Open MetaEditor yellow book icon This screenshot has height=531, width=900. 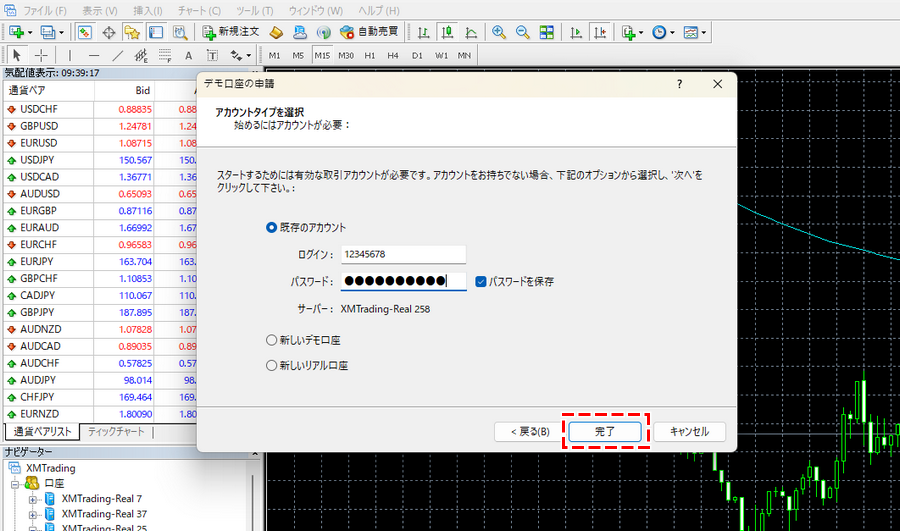tap(276, 32)
